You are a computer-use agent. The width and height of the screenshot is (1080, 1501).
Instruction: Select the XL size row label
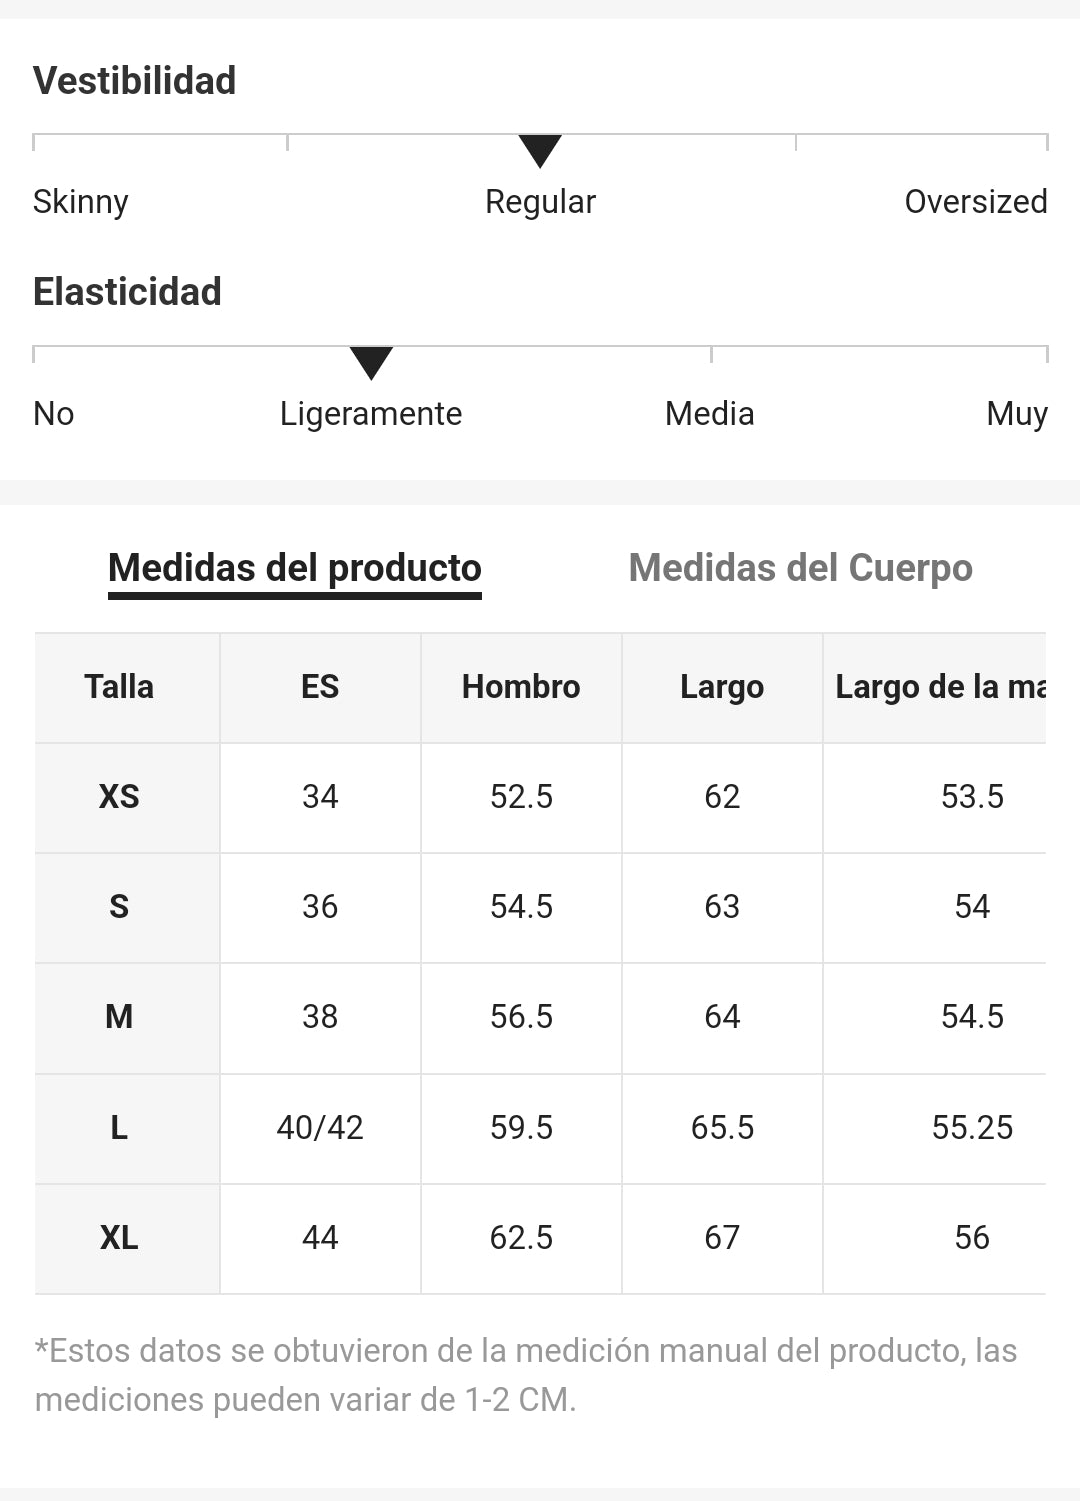click(119, 1238)
